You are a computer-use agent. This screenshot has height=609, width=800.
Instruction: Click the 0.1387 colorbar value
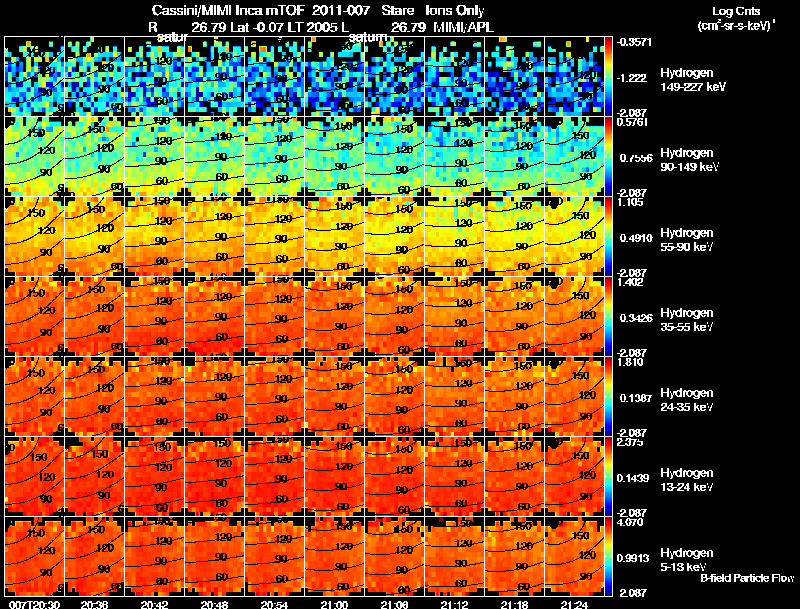click(636, 398)
